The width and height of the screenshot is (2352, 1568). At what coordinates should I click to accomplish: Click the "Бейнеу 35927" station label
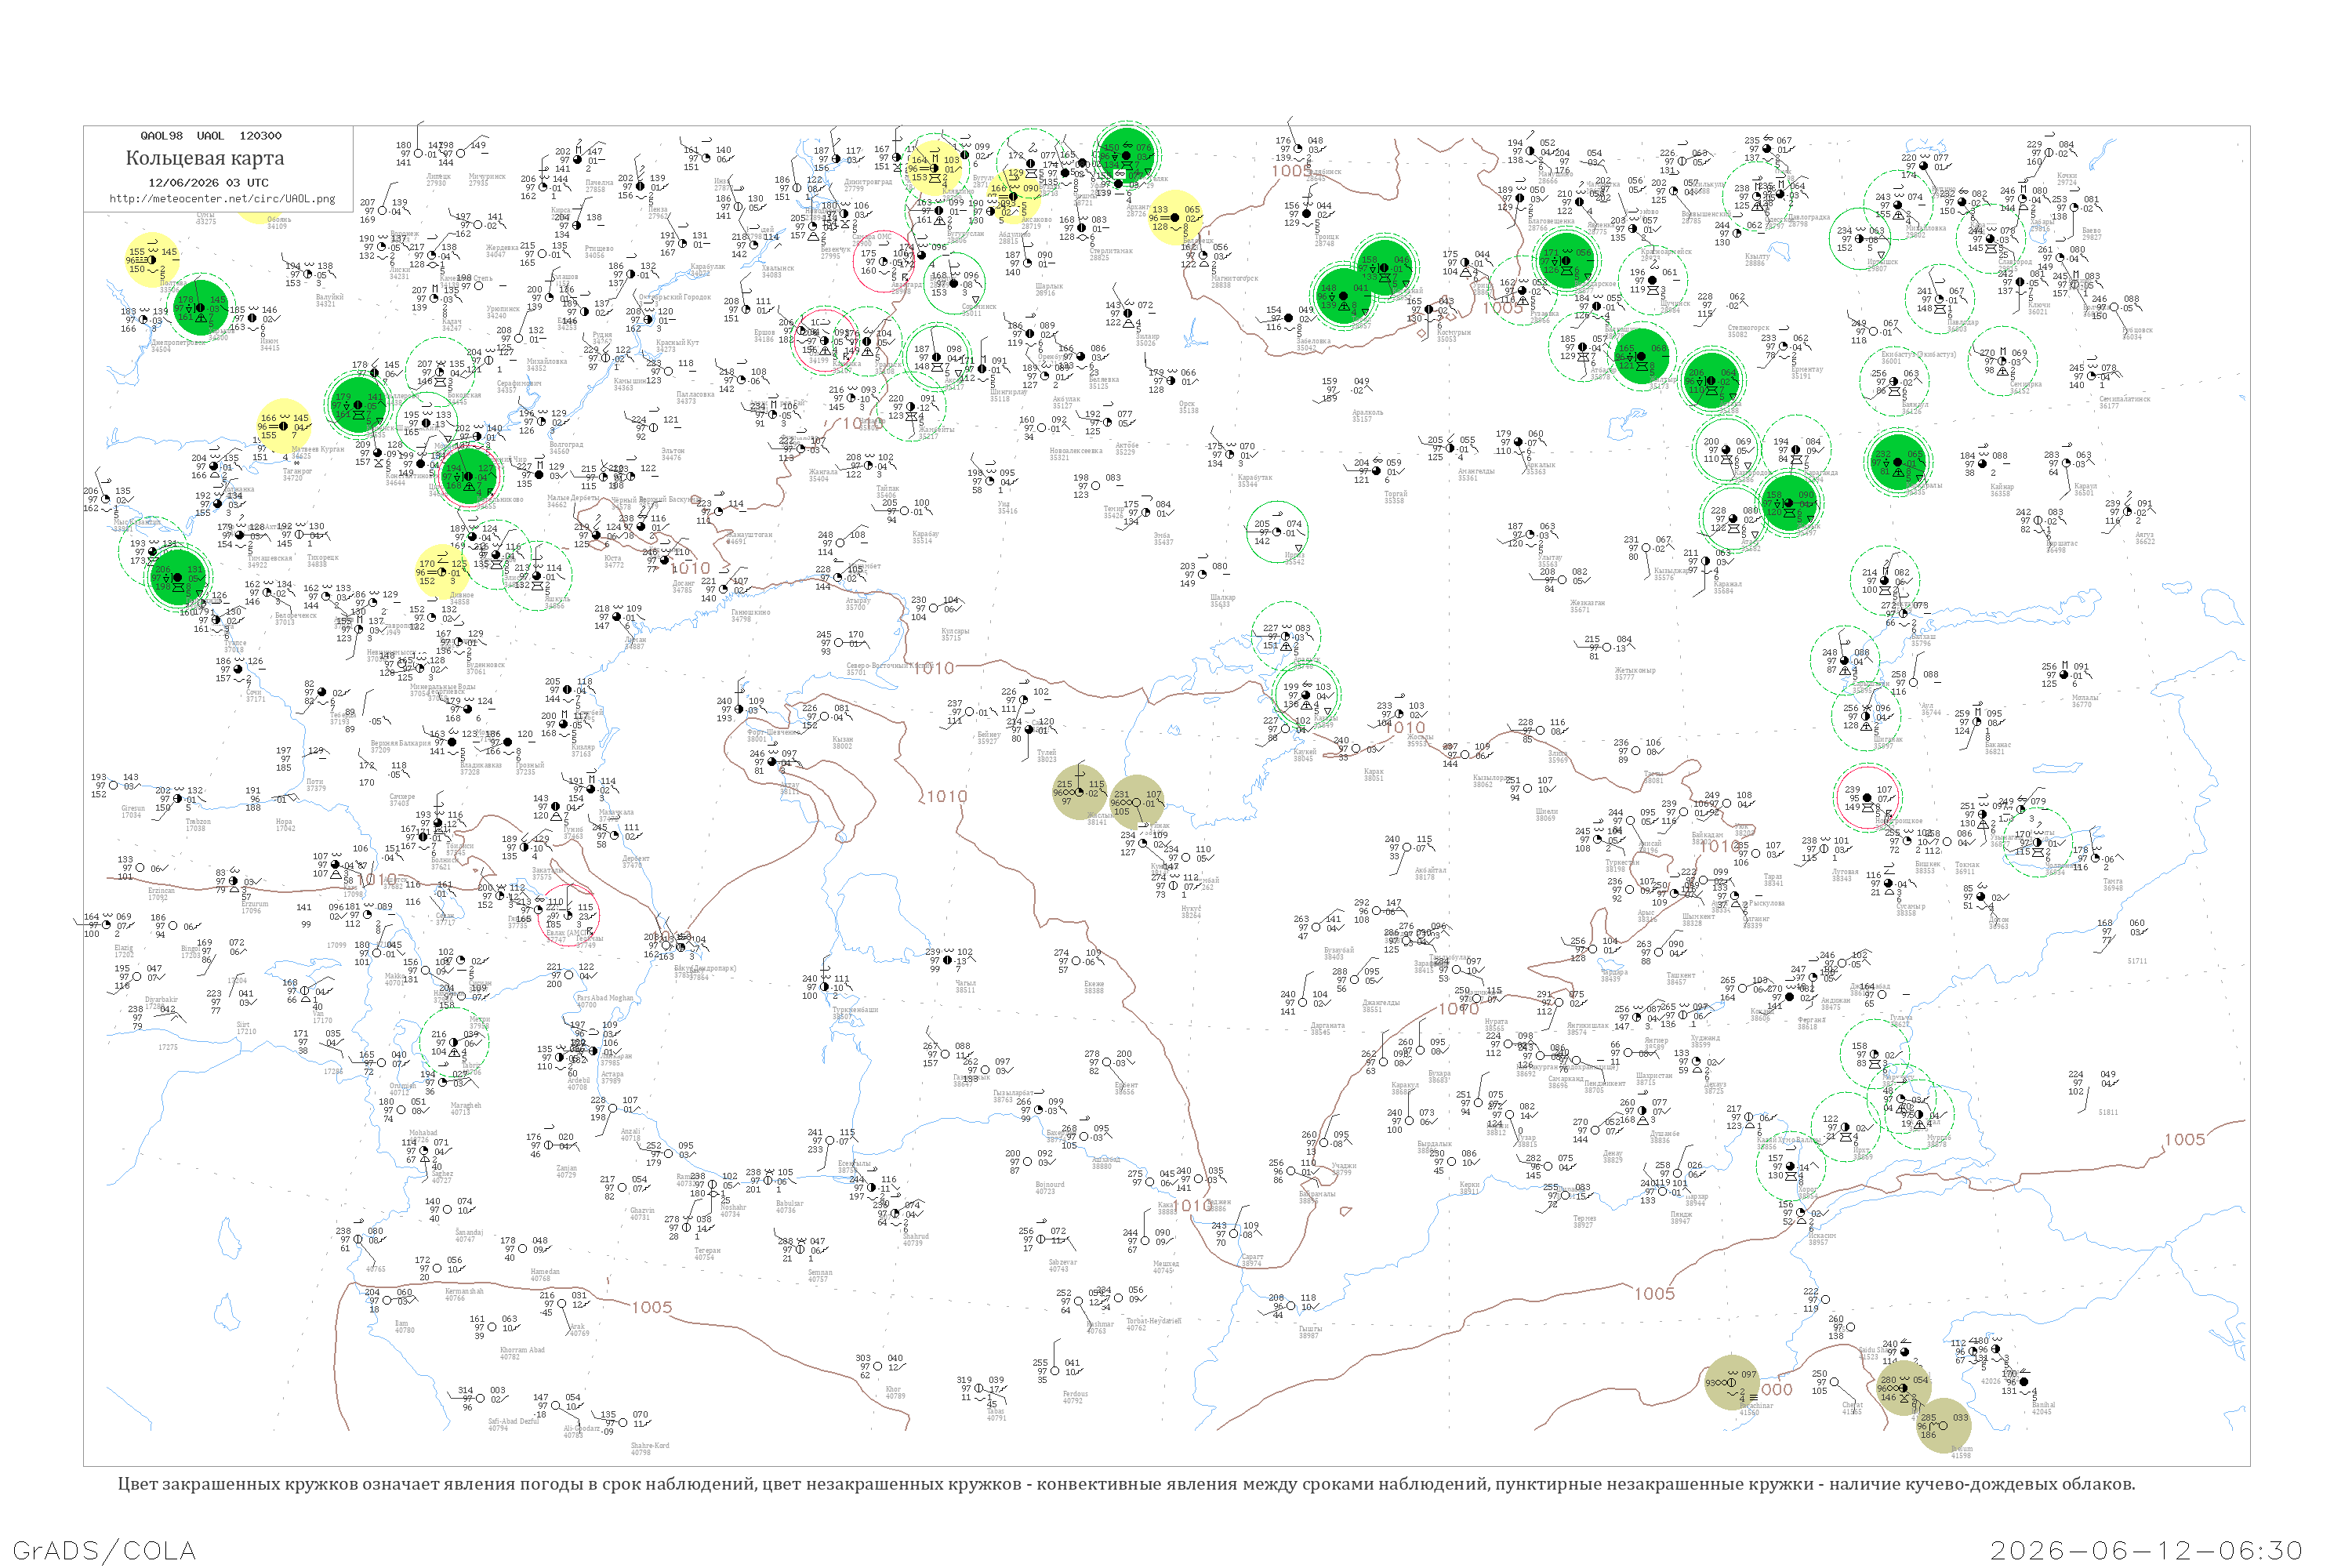pyautogui.click(x=988, y=737)
